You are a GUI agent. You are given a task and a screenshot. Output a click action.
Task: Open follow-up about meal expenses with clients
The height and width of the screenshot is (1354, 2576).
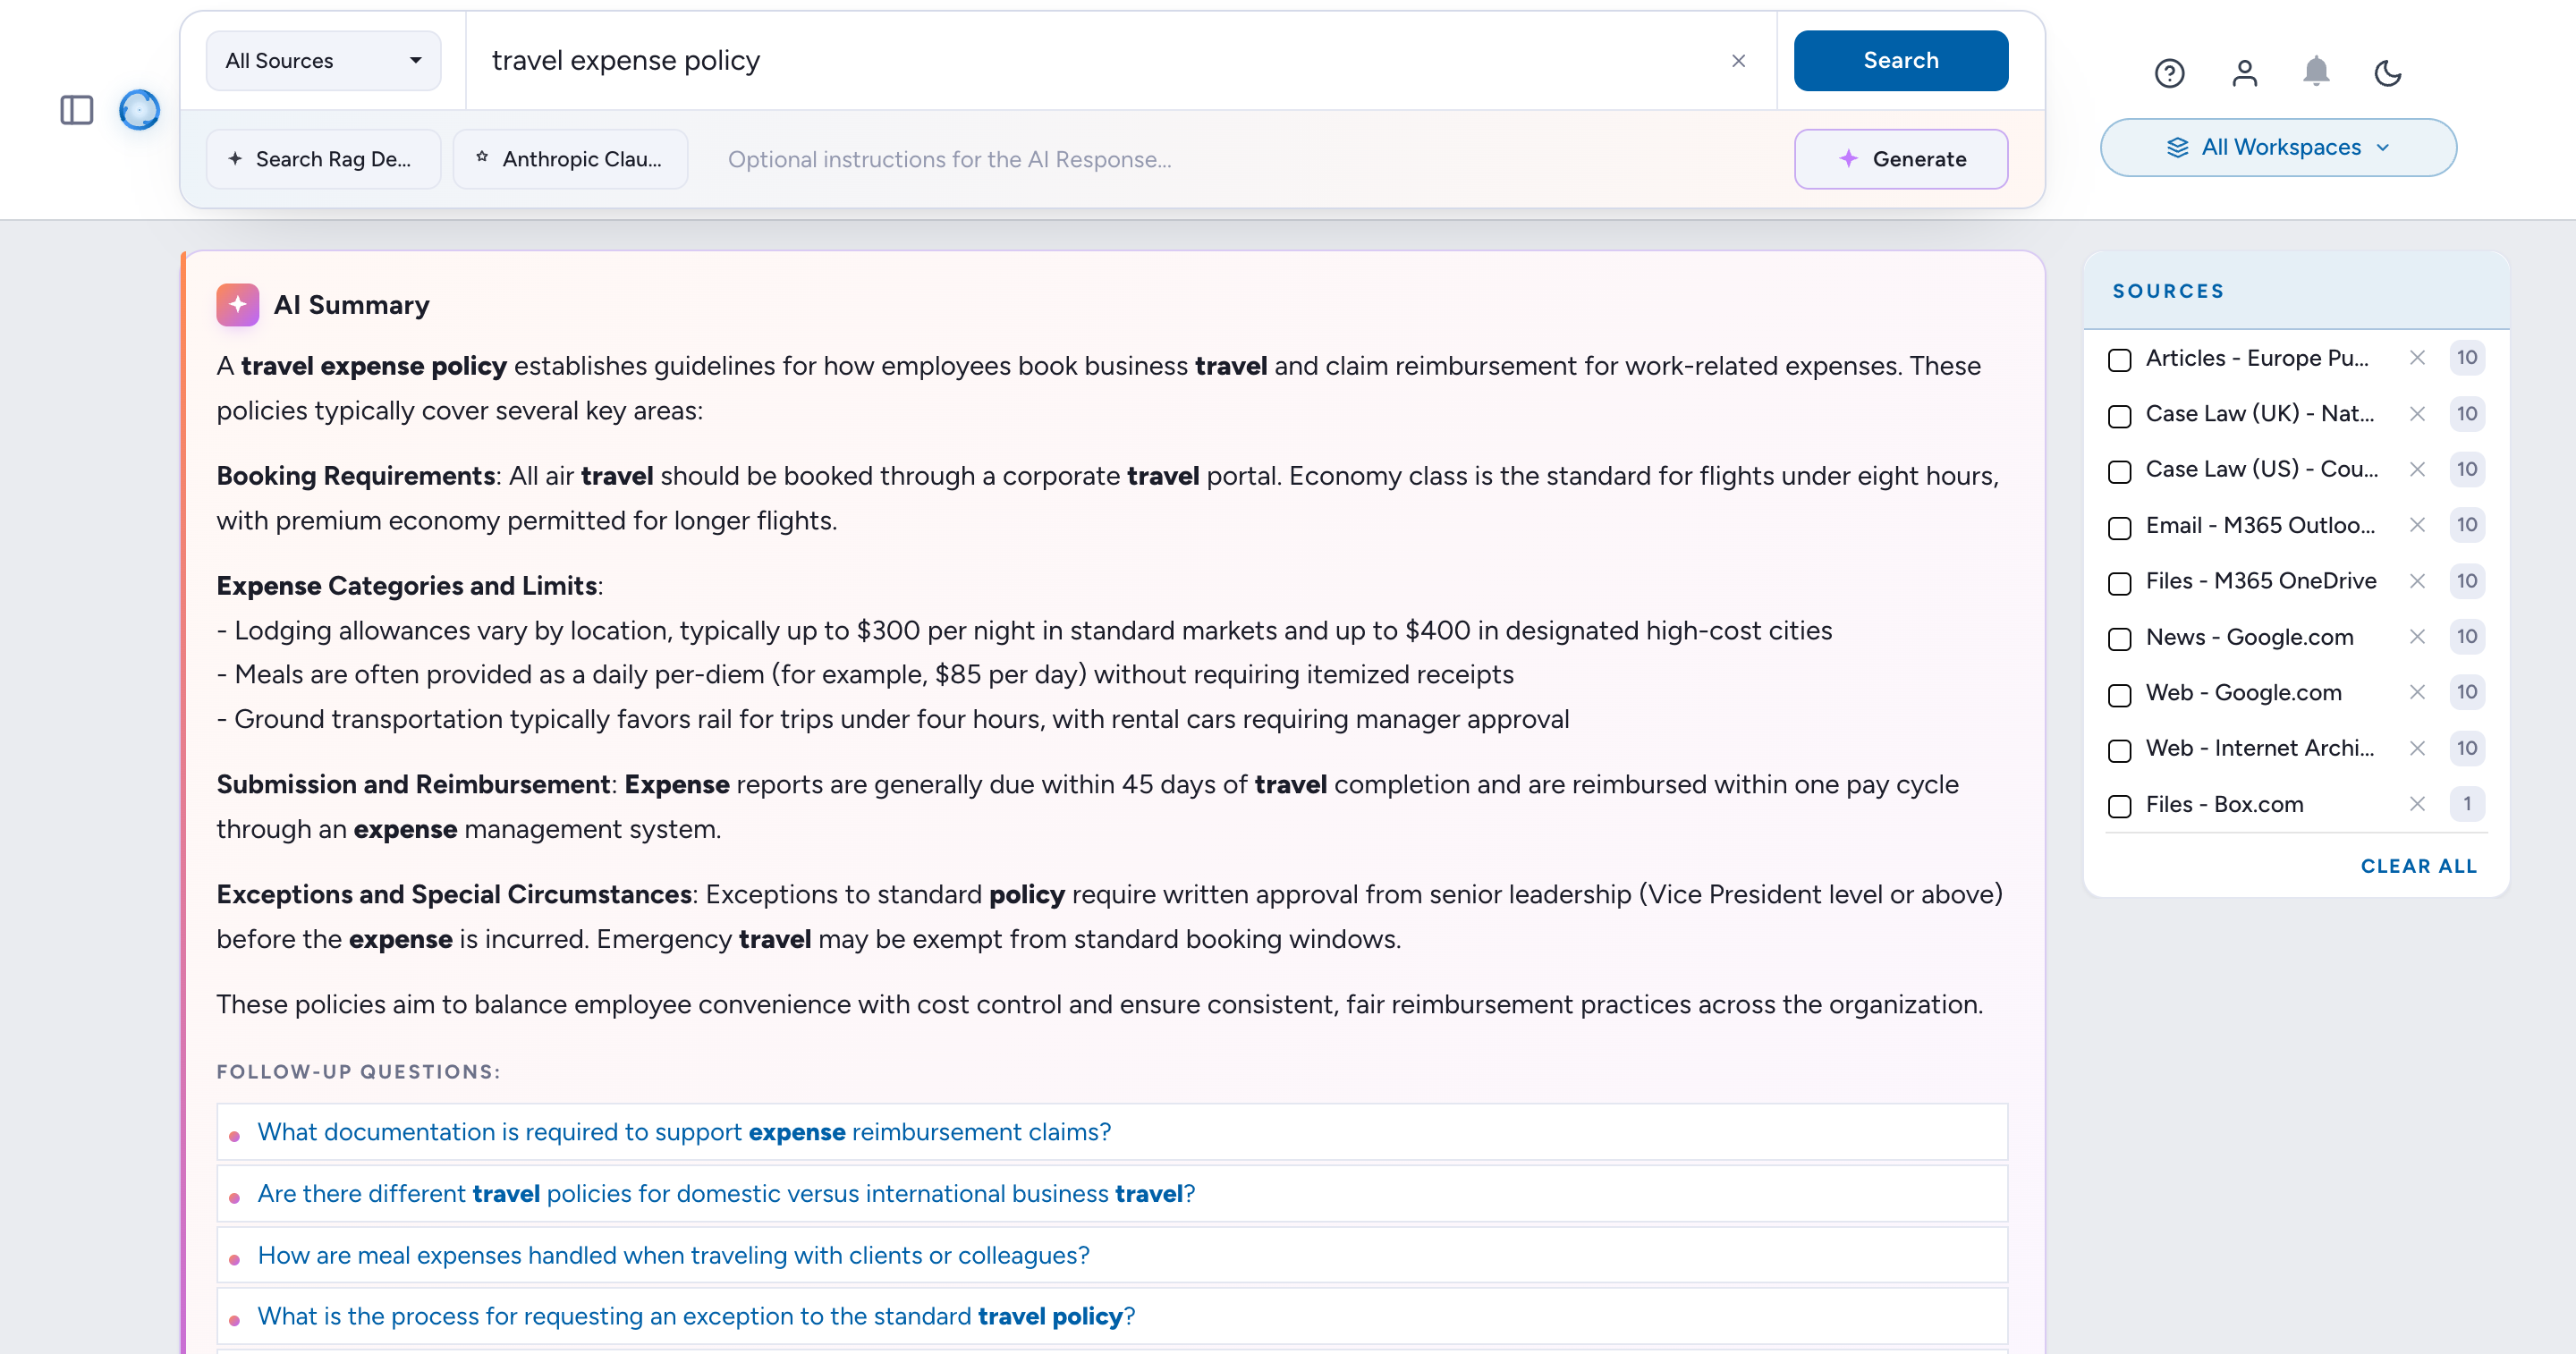pos(1112,1255)
